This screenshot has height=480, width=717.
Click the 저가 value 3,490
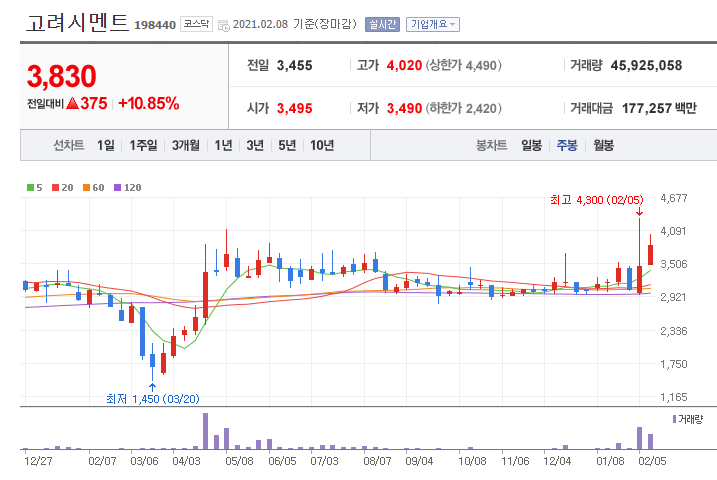pyautogui.click(x=404, y=108)
